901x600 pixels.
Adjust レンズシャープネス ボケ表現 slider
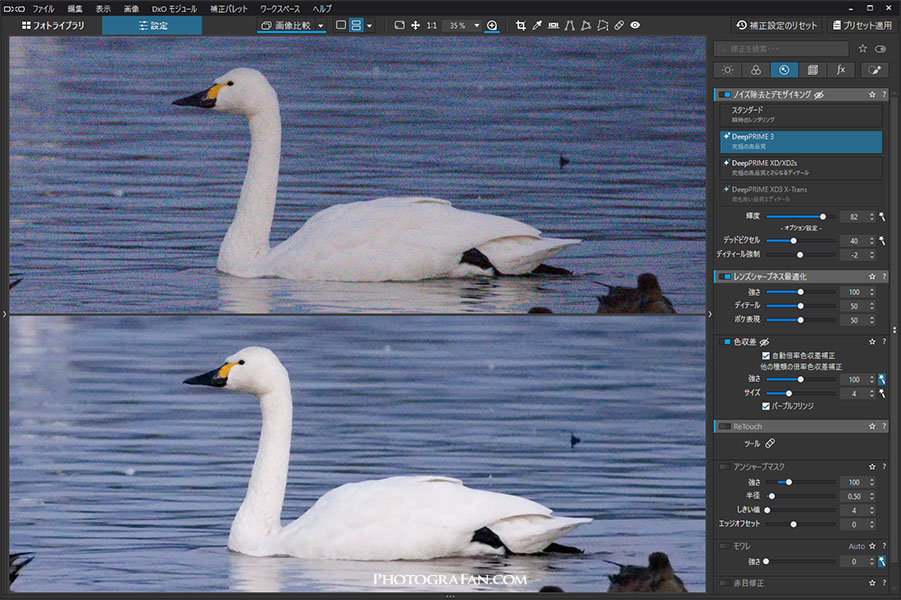pos(801,320)
